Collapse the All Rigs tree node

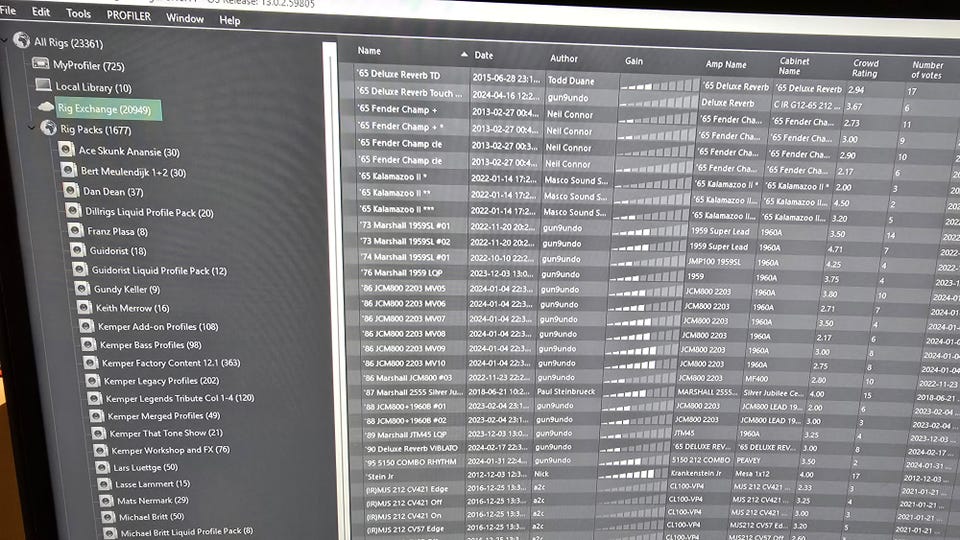pyautogui.click(x=4, y=40)
